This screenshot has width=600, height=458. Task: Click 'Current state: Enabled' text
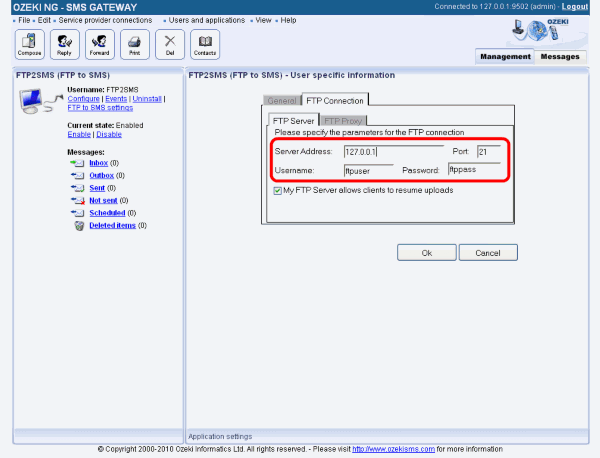[x=105, y=126]
